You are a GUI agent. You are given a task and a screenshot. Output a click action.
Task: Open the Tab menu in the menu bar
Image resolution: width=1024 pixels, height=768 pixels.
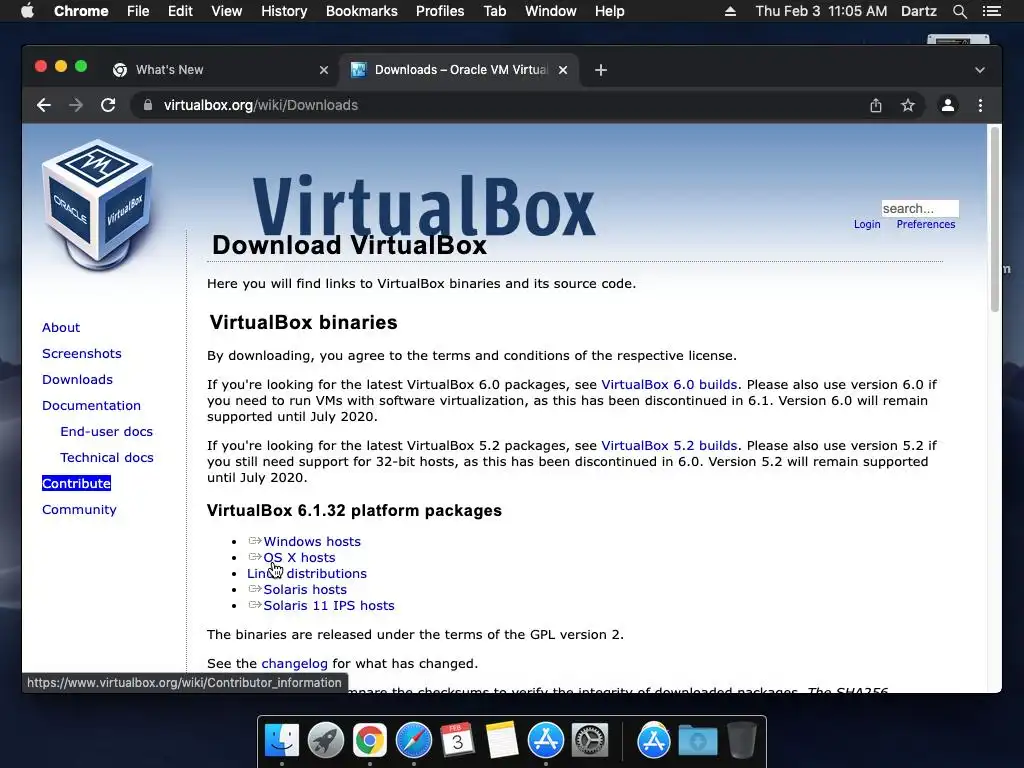click(494, 11)
